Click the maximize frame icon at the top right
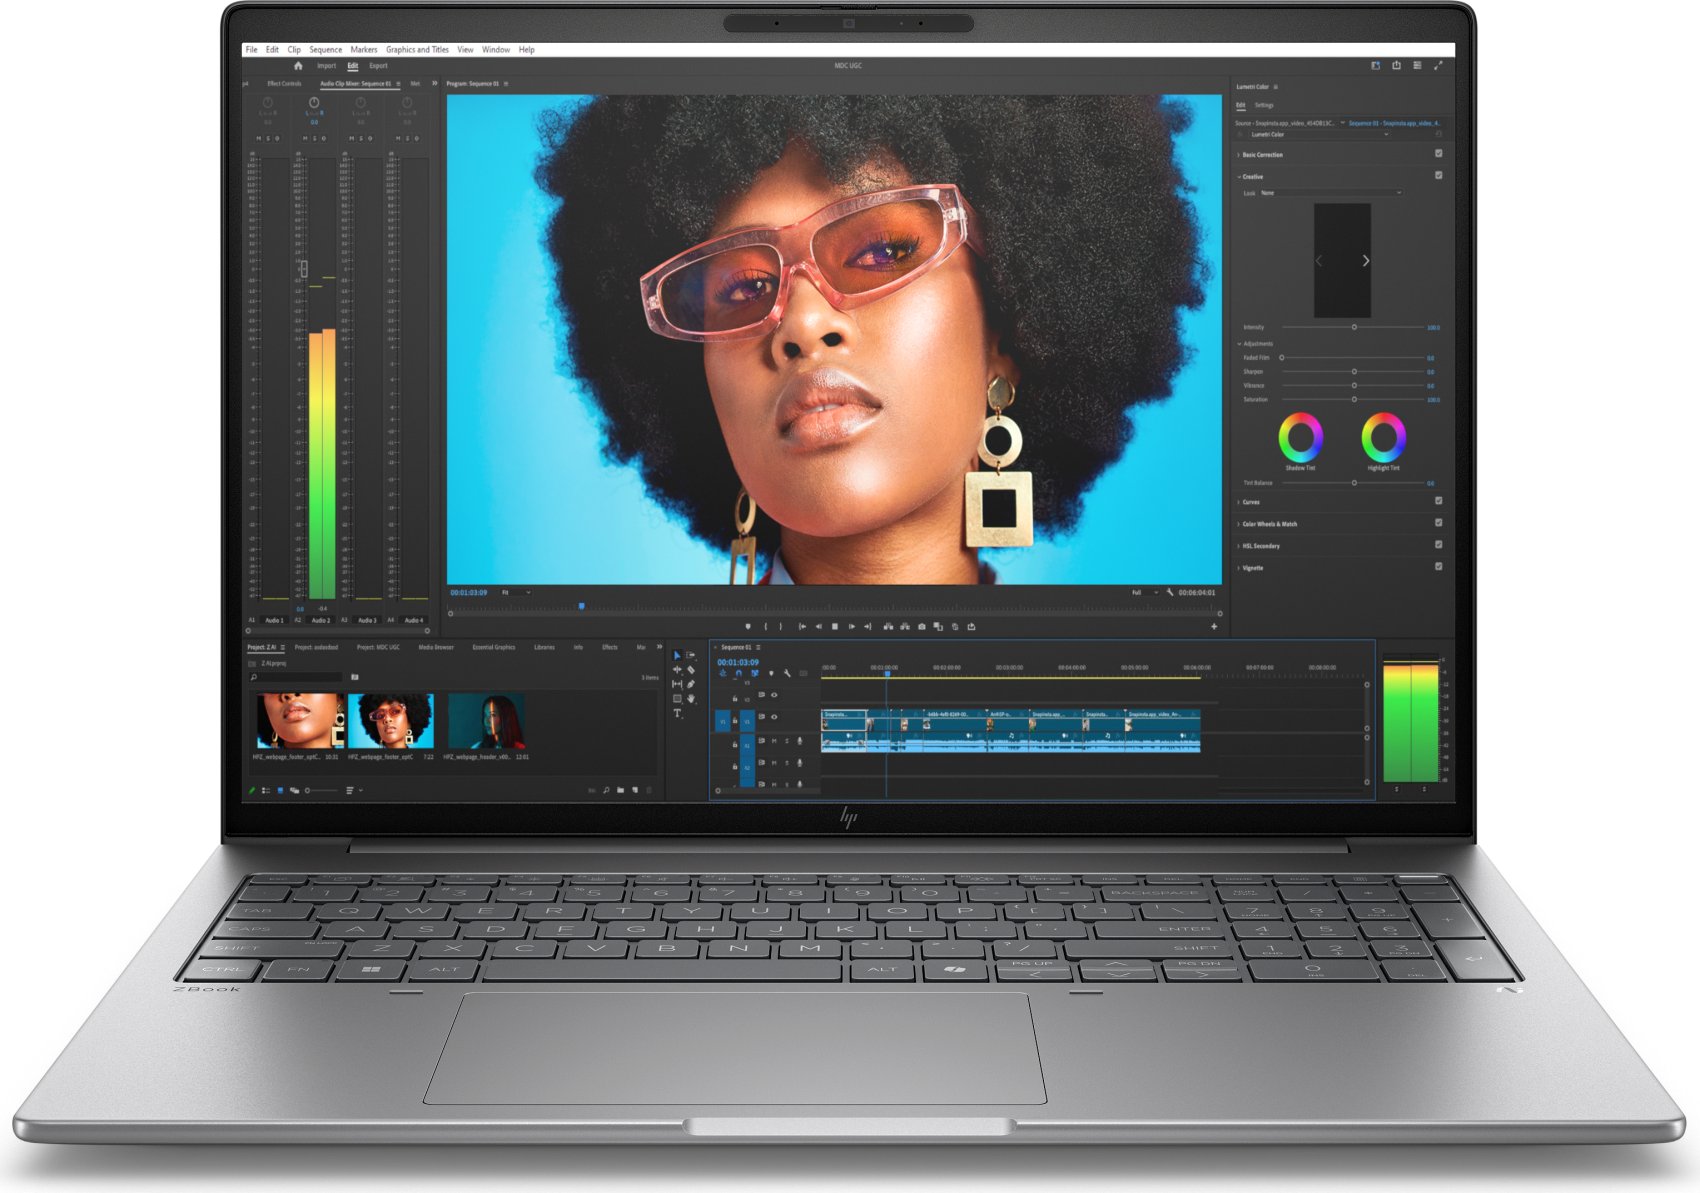1700x1193 pixels. point(1438,65)
